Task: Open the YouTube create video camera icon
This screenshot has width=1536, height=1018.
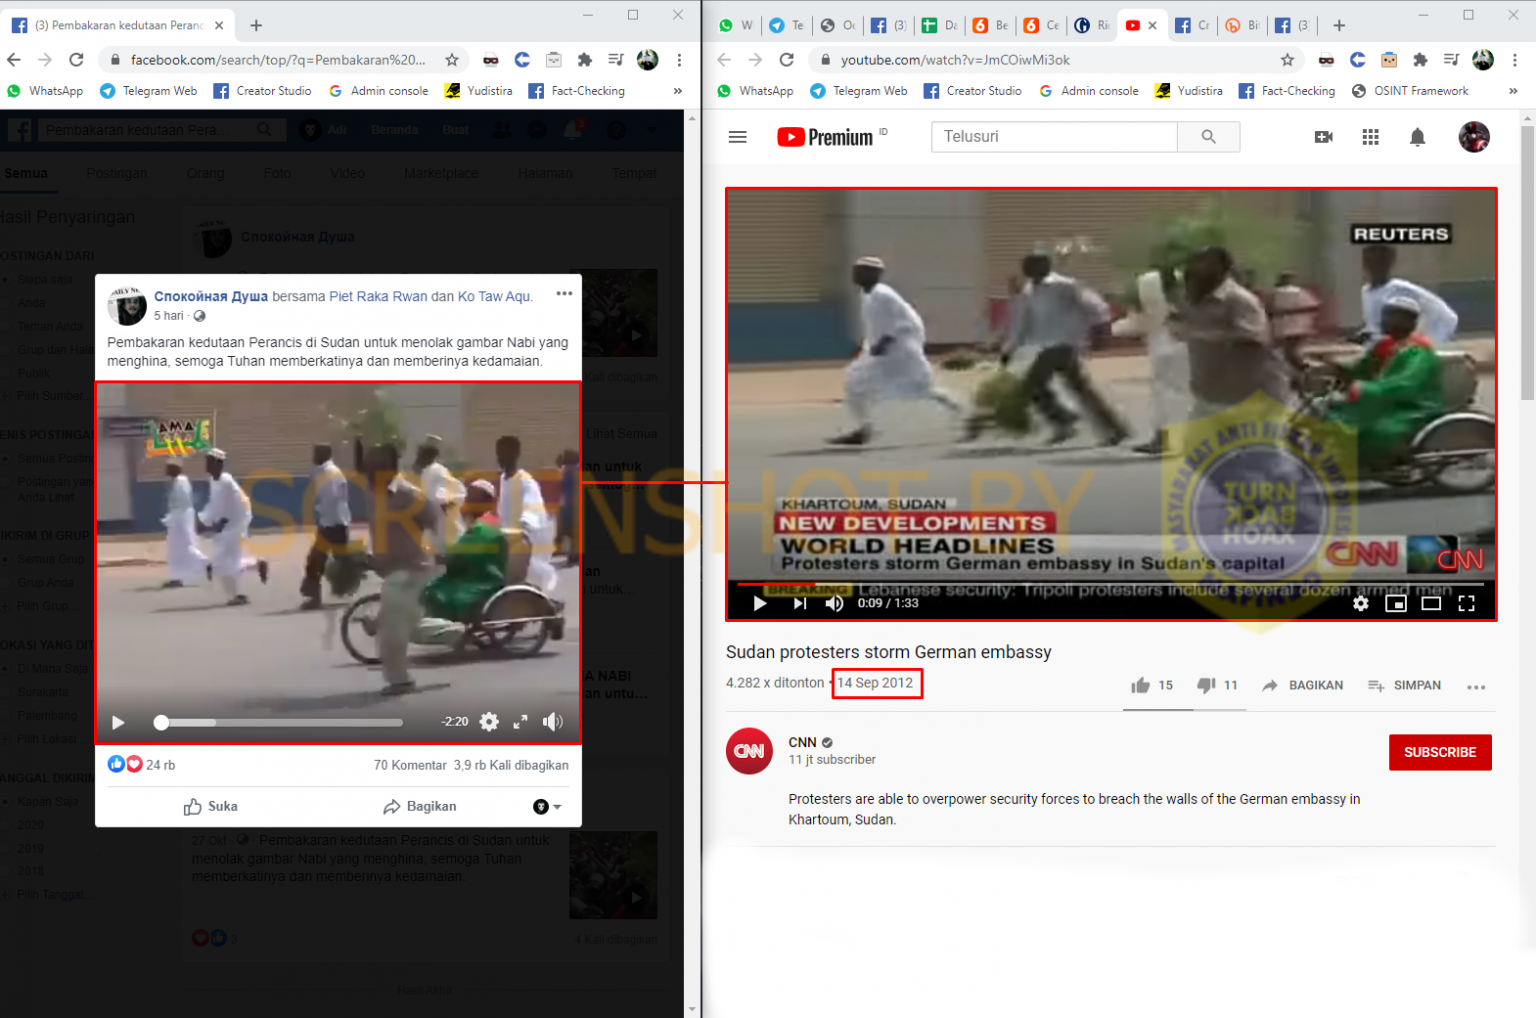Action: tap(1323, 137)
